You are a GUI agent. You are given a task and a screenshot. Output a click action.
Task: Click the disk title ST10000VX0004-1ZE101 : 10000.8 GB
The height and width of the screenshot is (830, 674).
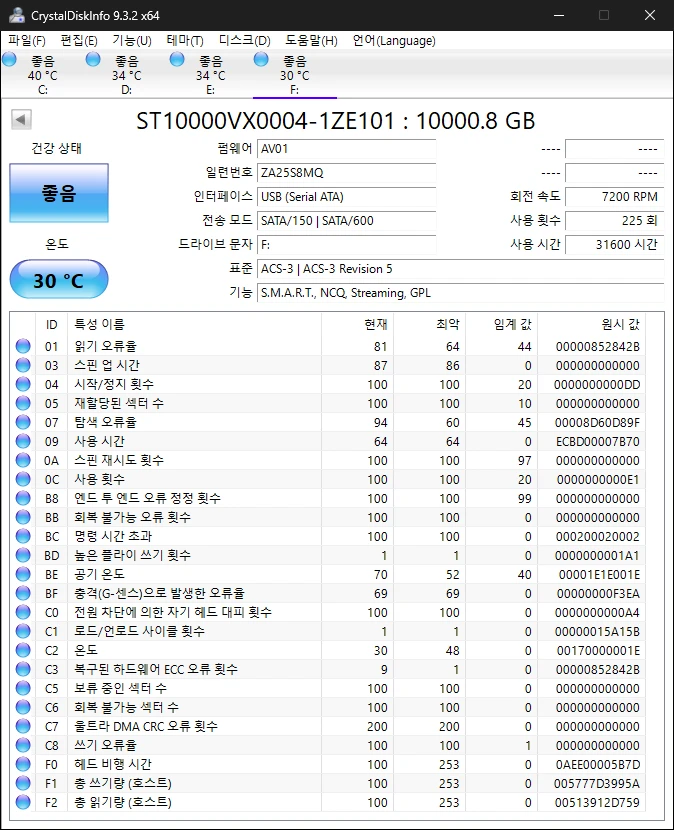(x=336, y=121)
